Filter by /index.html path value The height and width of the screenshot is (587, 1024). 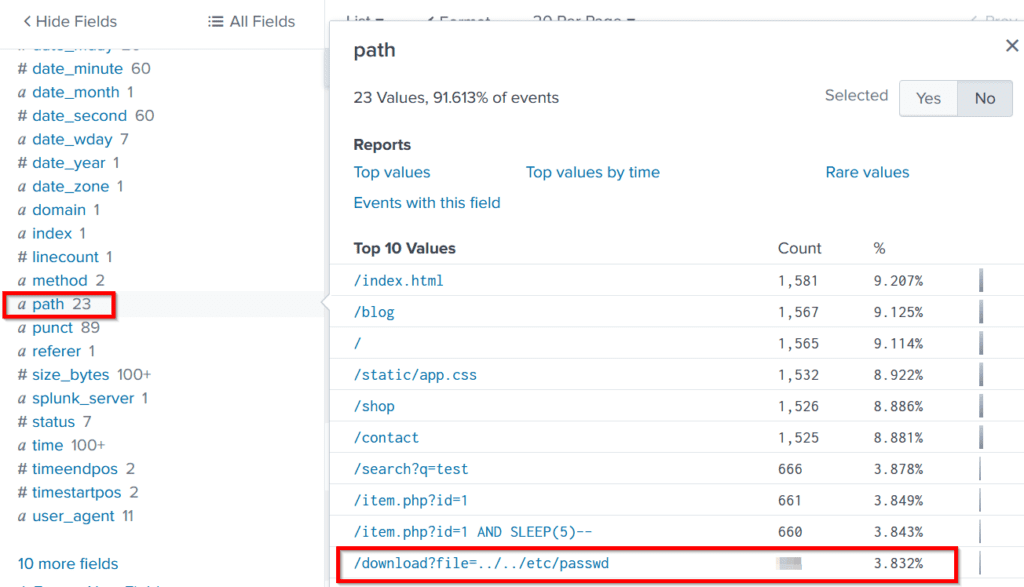coord(398,281)
